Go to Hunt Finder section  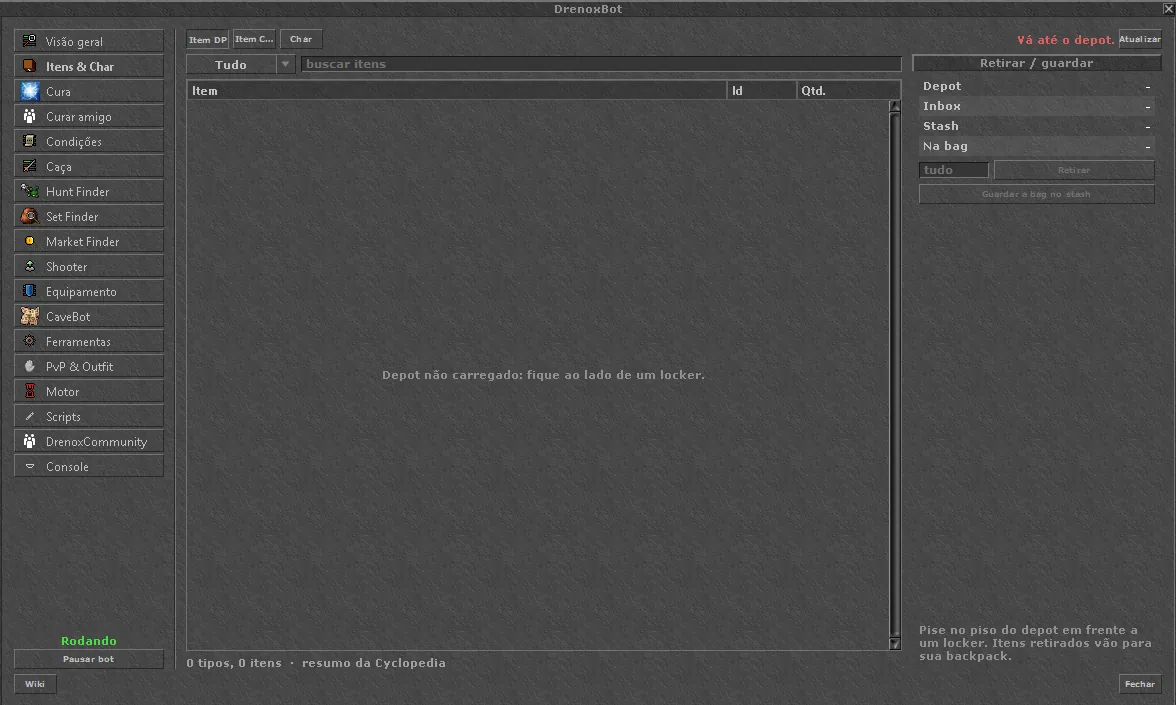tap(88, 191)
